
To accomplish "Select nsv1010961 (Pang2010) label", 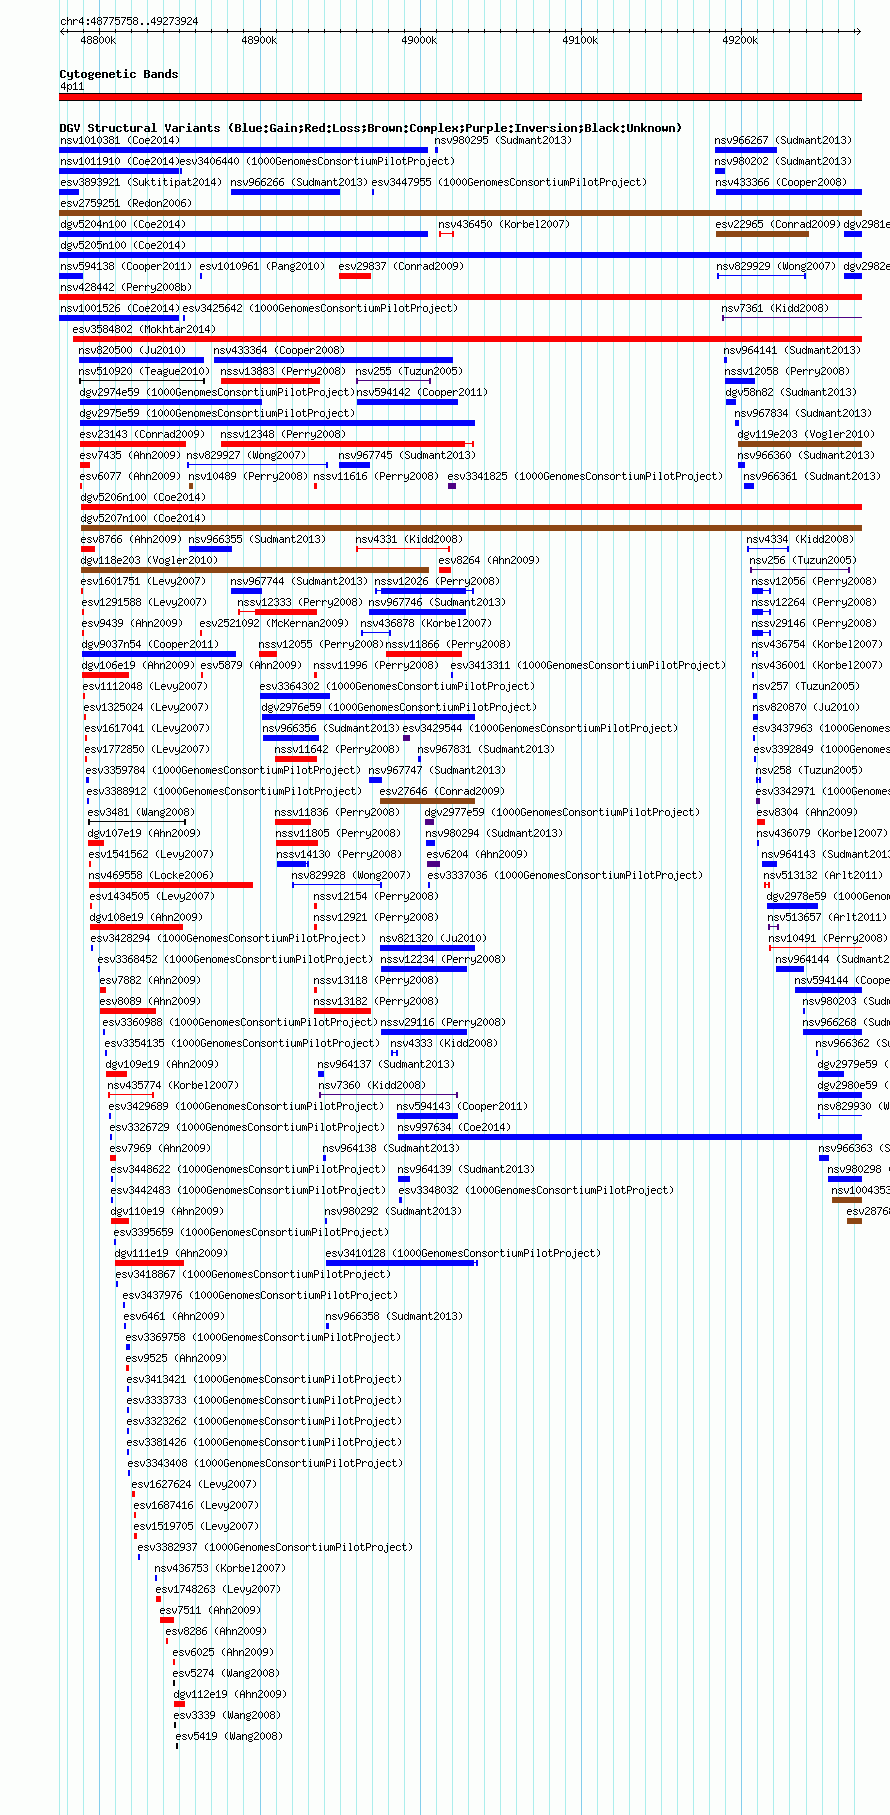I will click(262, 266).
